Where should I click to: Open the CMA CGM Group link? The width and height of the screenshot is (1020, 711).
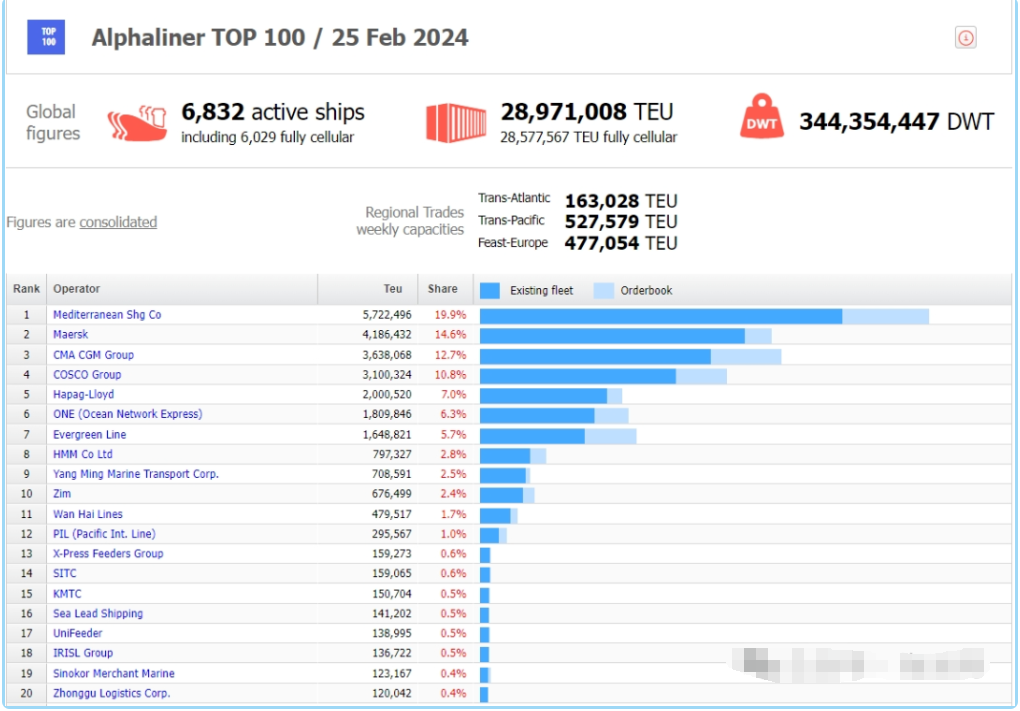[x=93, y=354]
